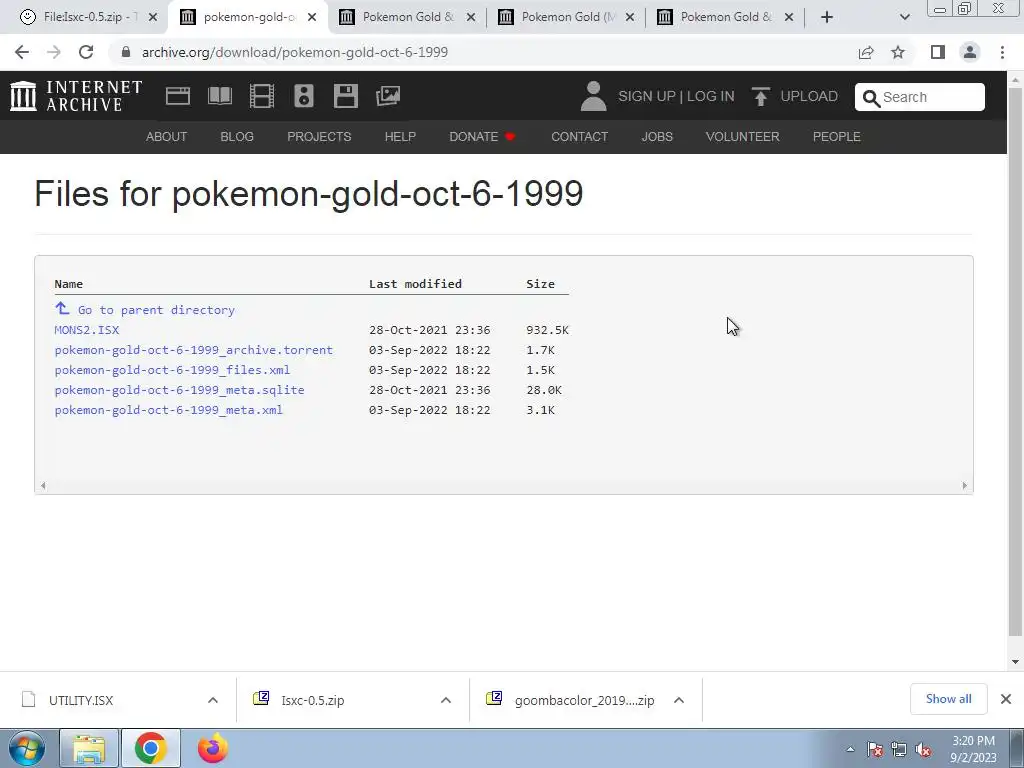The width and height of the screenshot is (1024, 768).
Task: Click the UPLOAD link text
Action: (809, 96)
